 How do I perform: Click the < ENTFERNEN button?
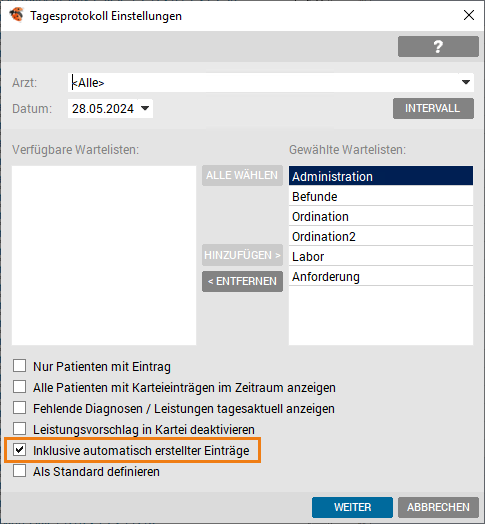coord(242,281)
